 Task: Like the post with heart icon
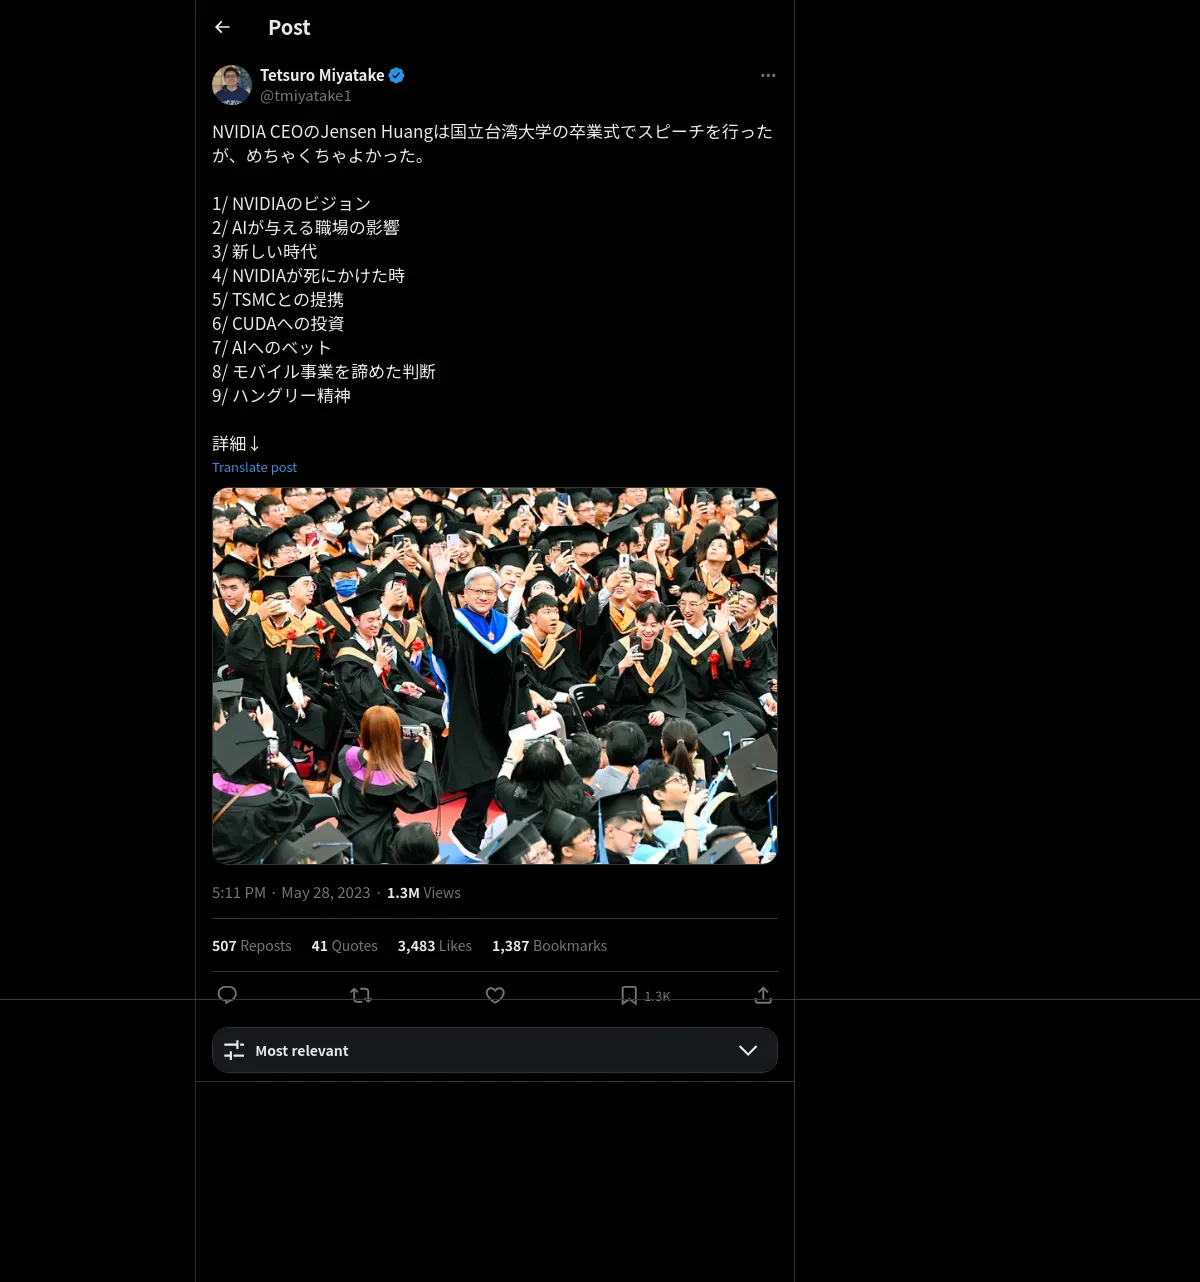pos(495,995)
